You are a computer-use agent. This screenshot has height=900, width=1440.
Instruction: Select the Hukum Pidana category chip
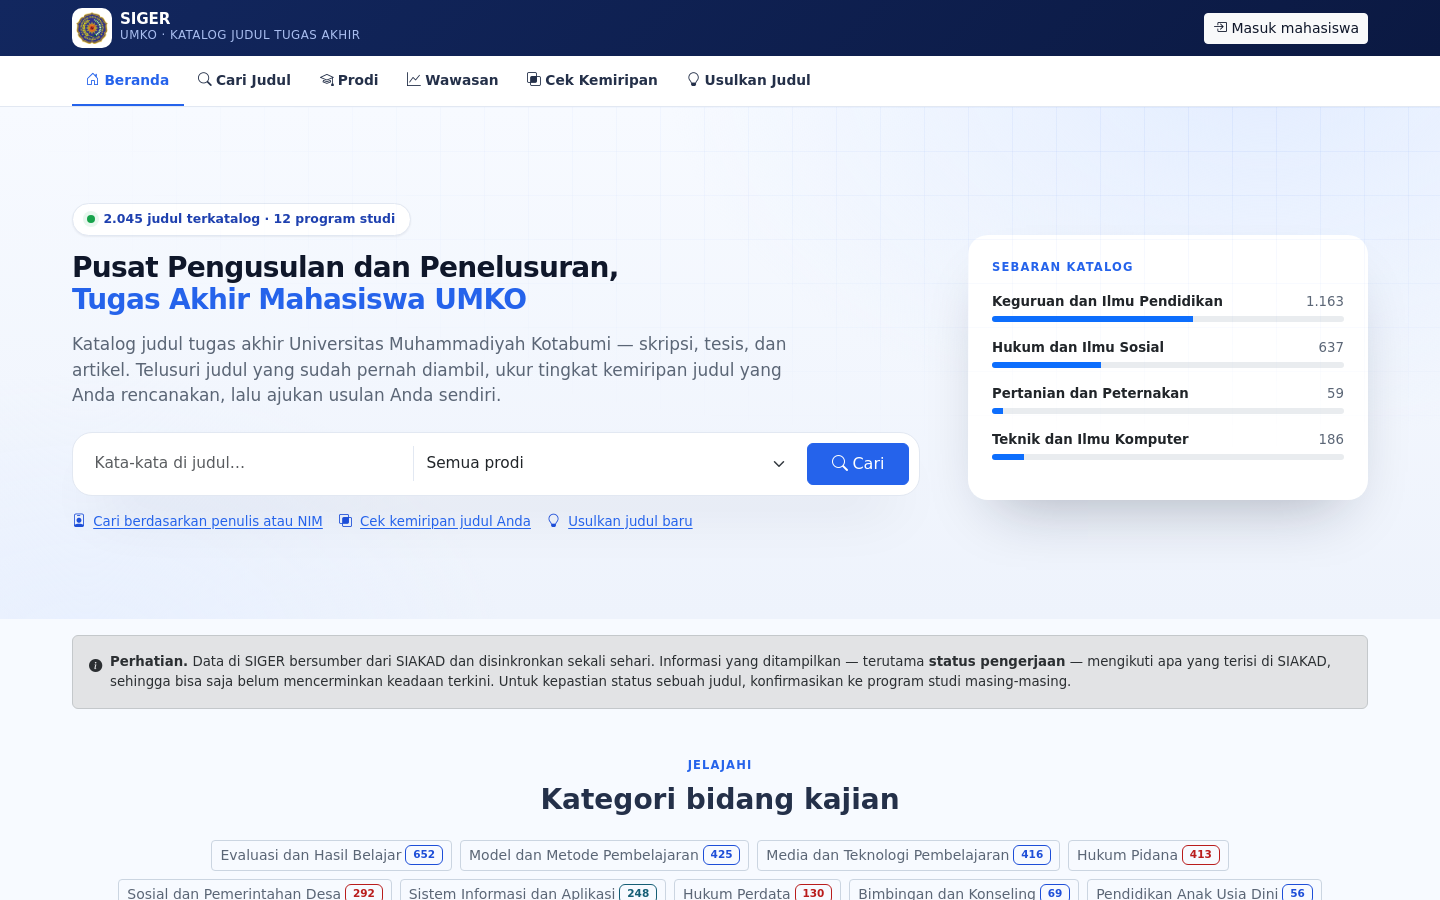tap(1148, 855)
